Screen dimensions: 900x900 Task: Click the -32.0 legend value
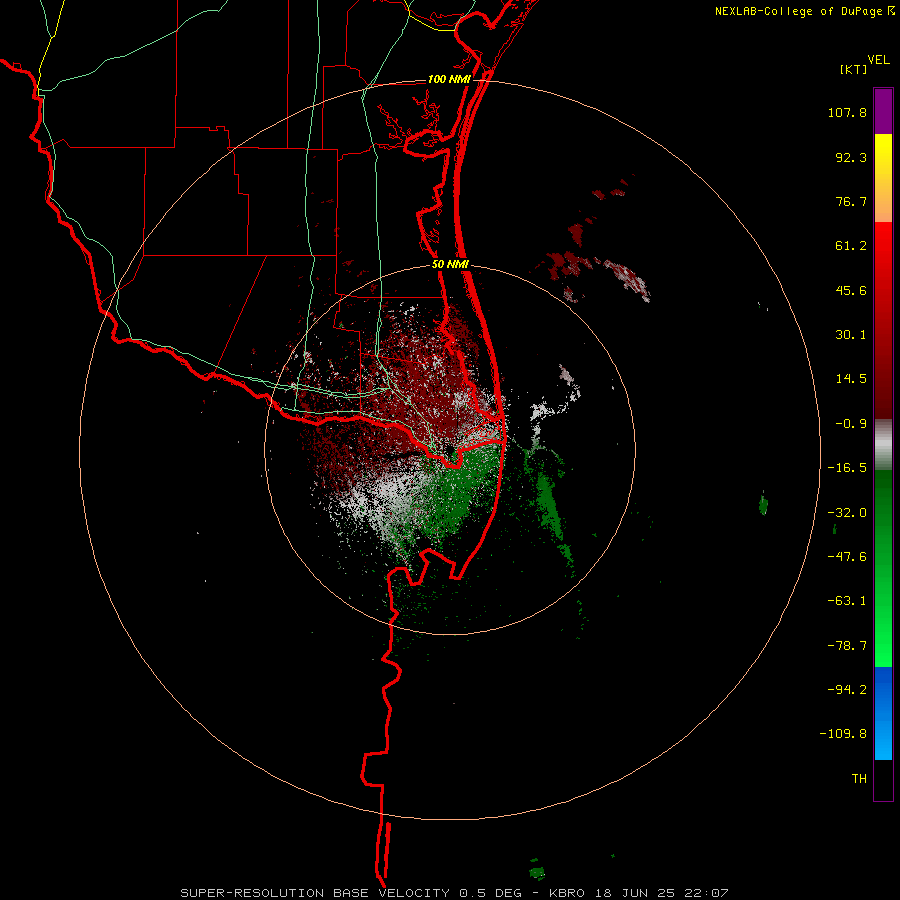pyautogui.click(x=847, y=513)
